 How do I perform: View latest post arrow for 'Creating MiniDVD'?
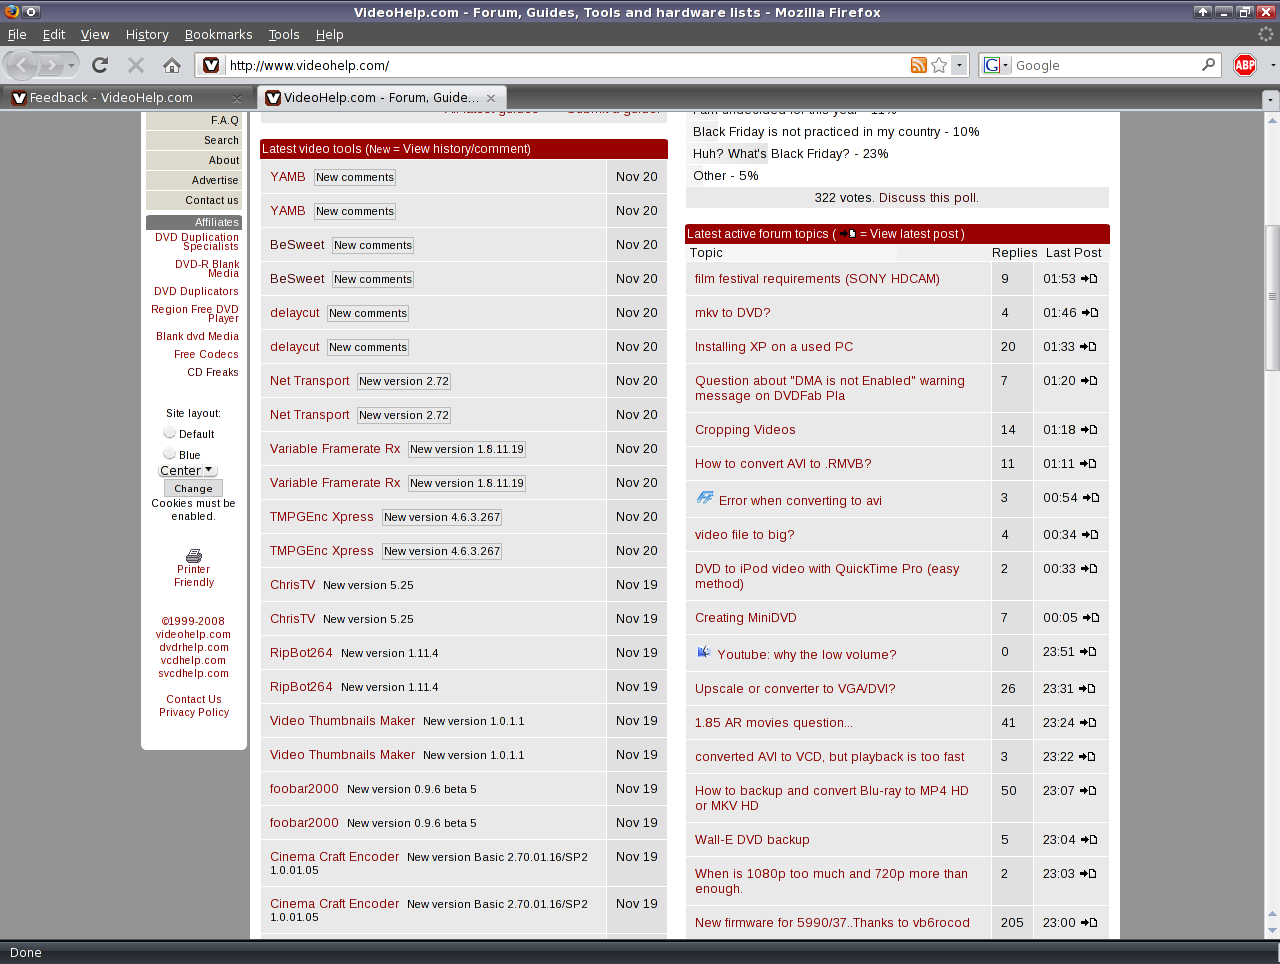pos(1090,618)
